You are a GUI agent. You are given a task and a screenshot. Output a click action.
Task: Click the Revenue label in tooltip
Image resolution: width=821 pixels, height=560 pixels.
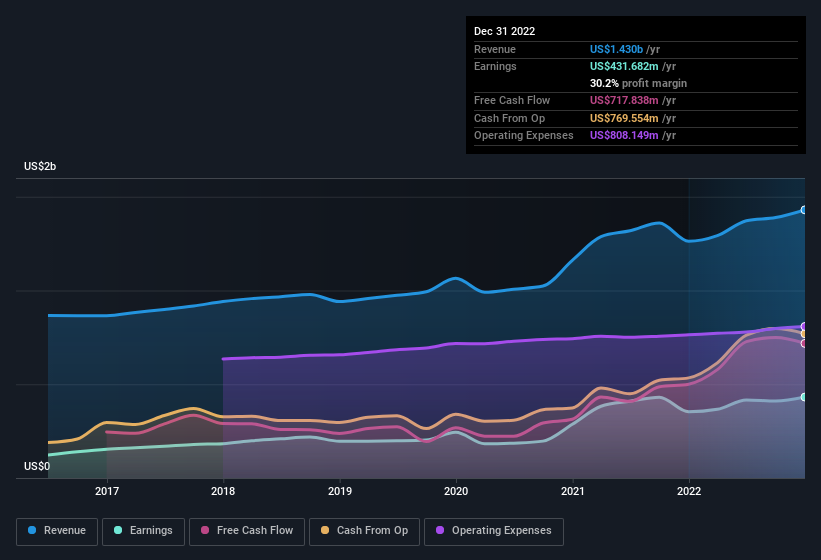coord(495,49)
